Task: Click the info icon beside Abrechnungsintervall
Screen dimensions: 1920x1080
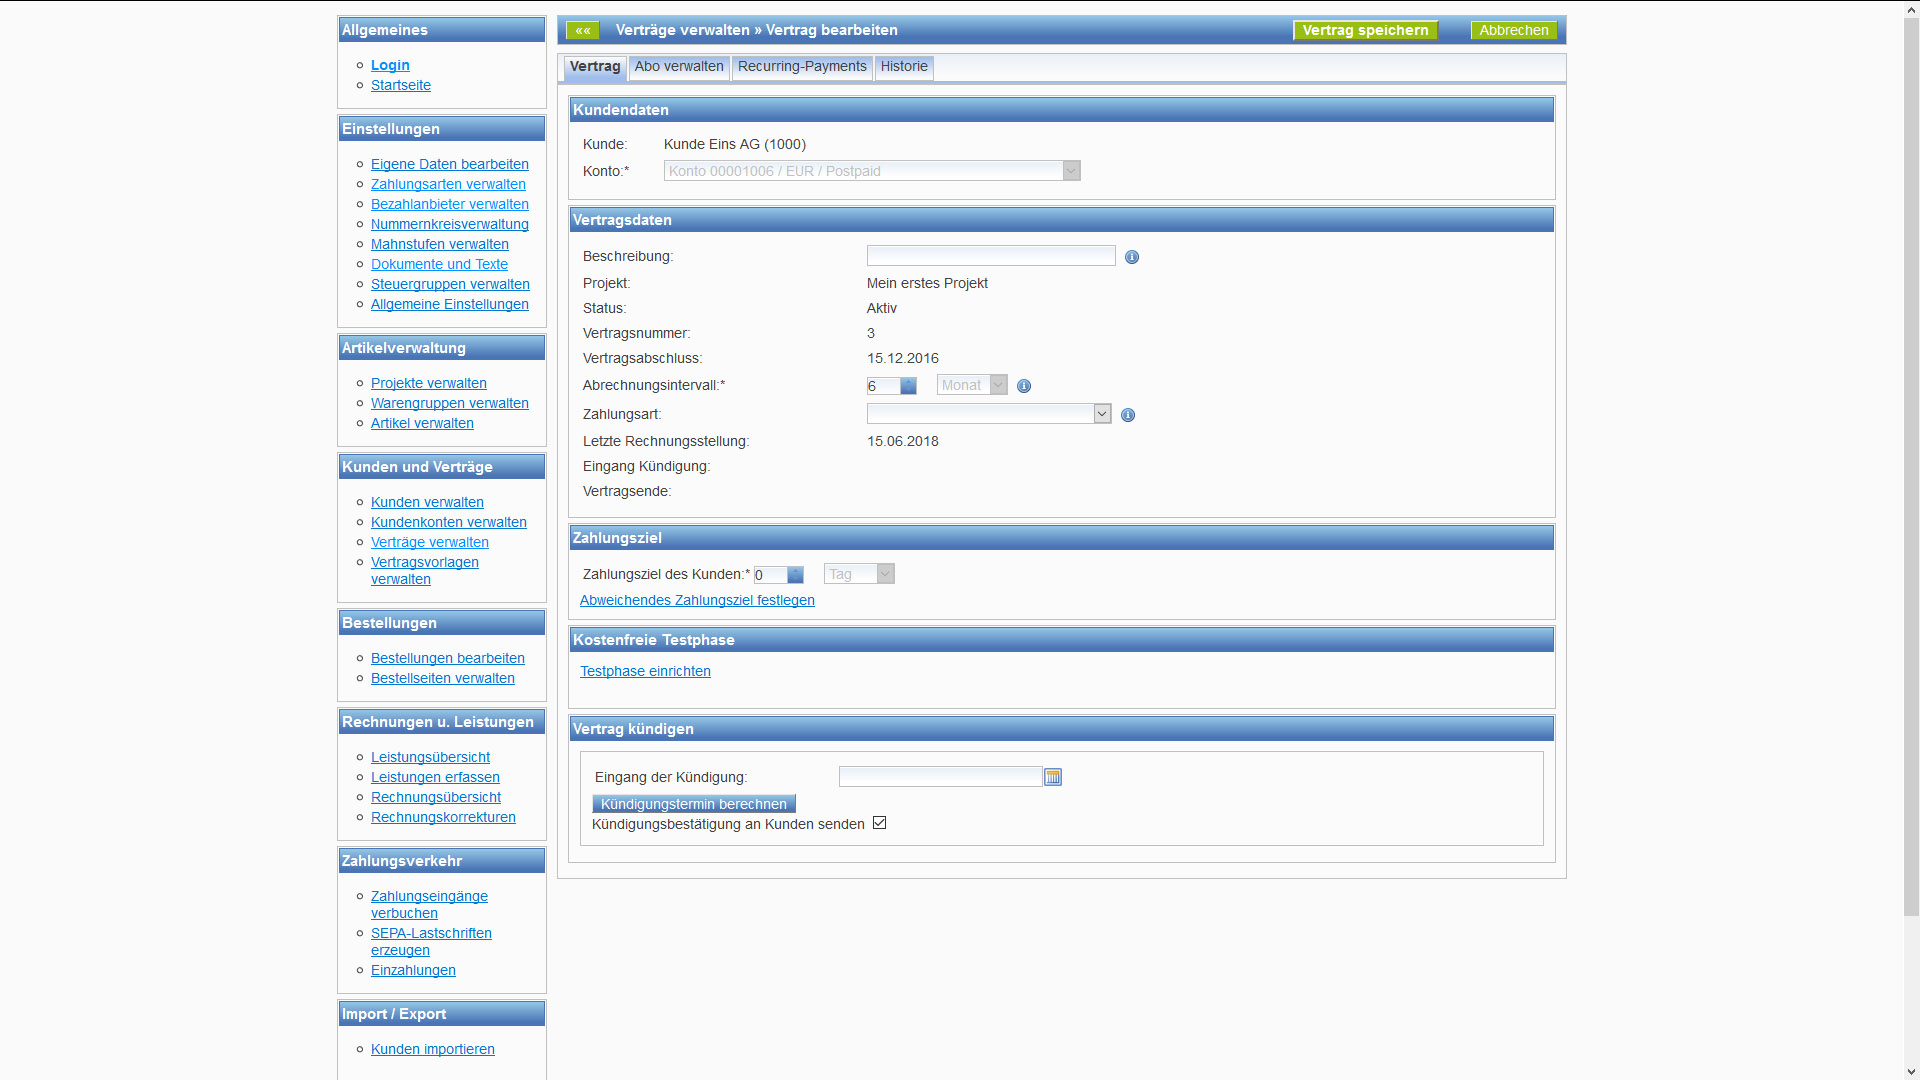Action: click(1024, 386)
